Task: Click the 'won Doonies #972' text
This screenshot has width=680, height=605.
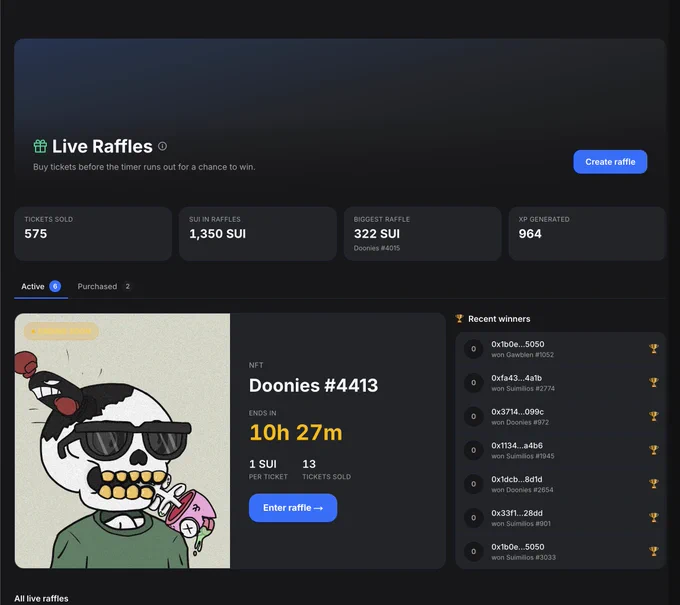Action: pyautogui.click(x=520, y=422)
